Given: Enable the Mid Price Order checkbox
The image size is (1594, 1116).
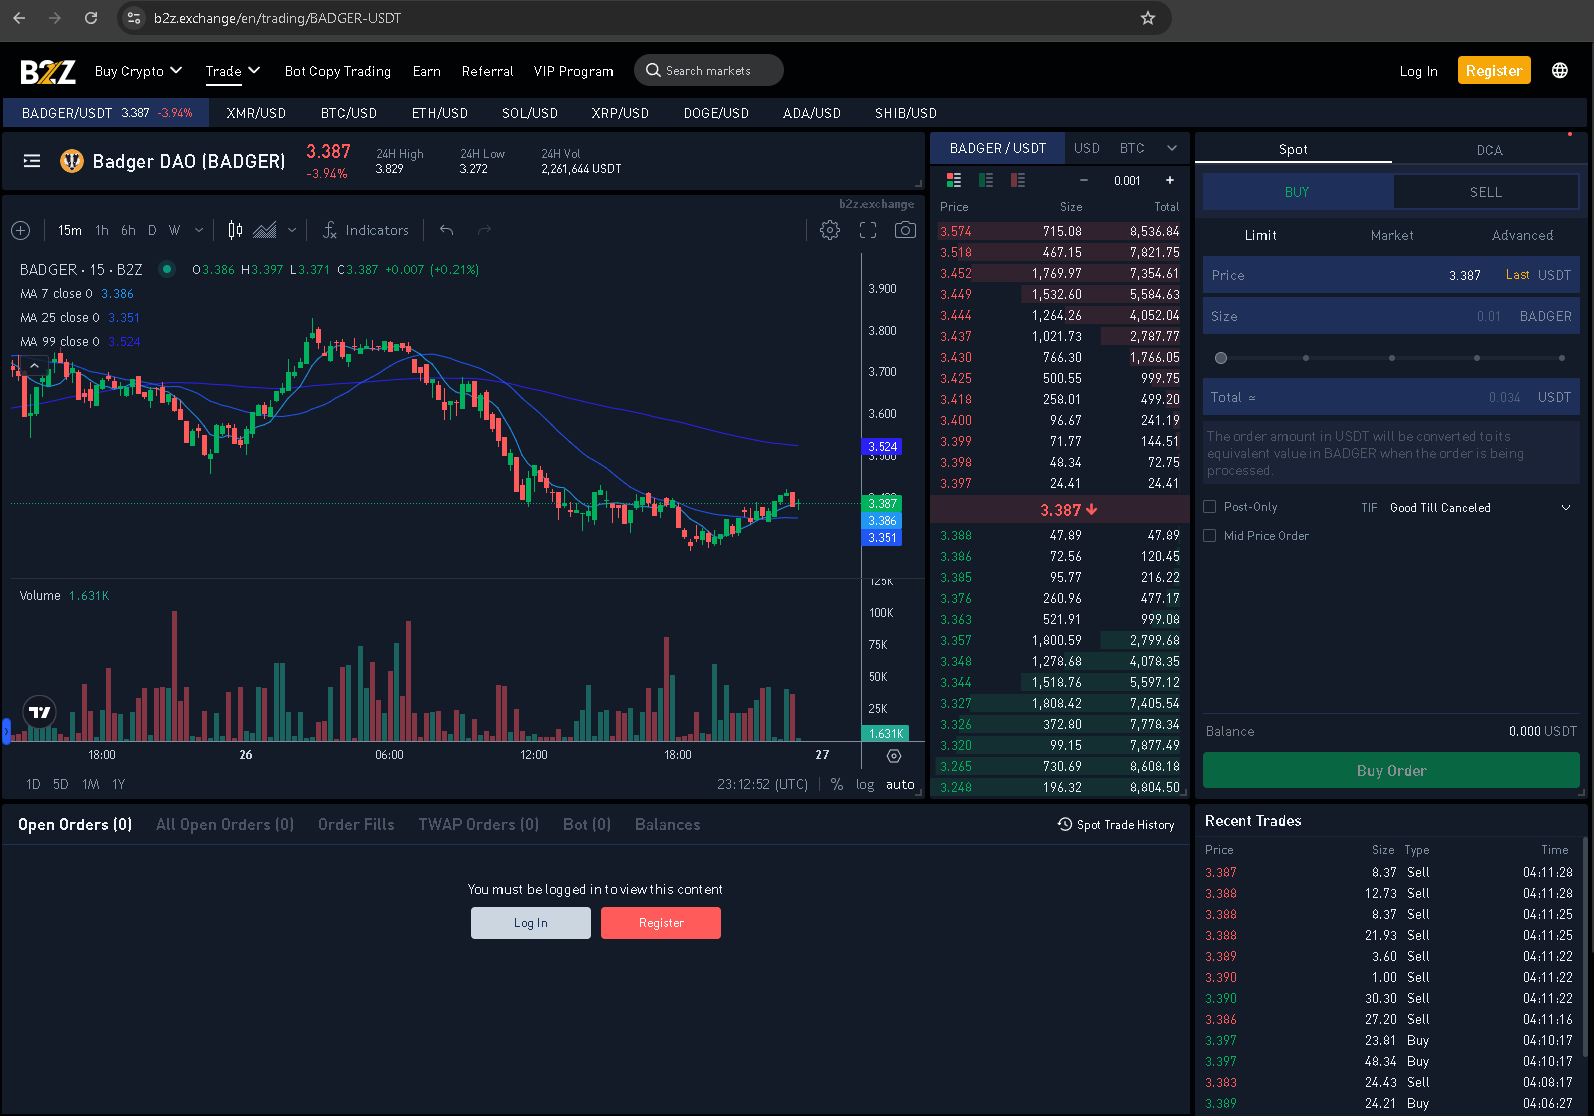Looking at the screenshot, I should pyautogui.click(x=1210, y=536).
